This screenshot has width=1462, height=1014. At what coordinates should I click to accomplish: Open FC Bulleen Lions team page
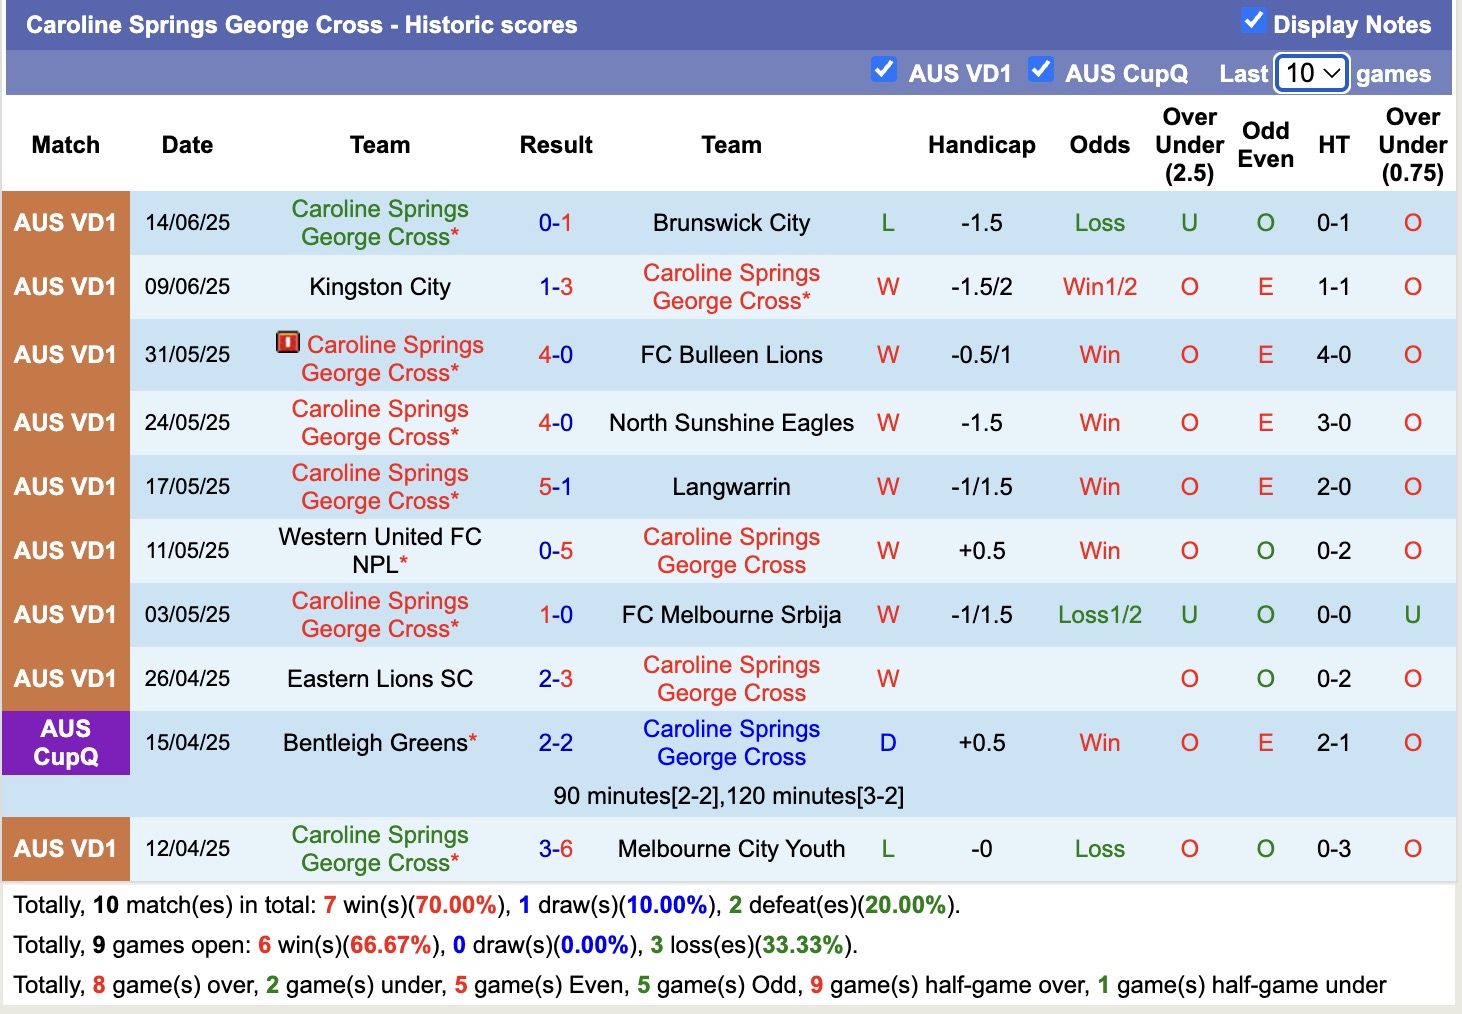(731, 355)
